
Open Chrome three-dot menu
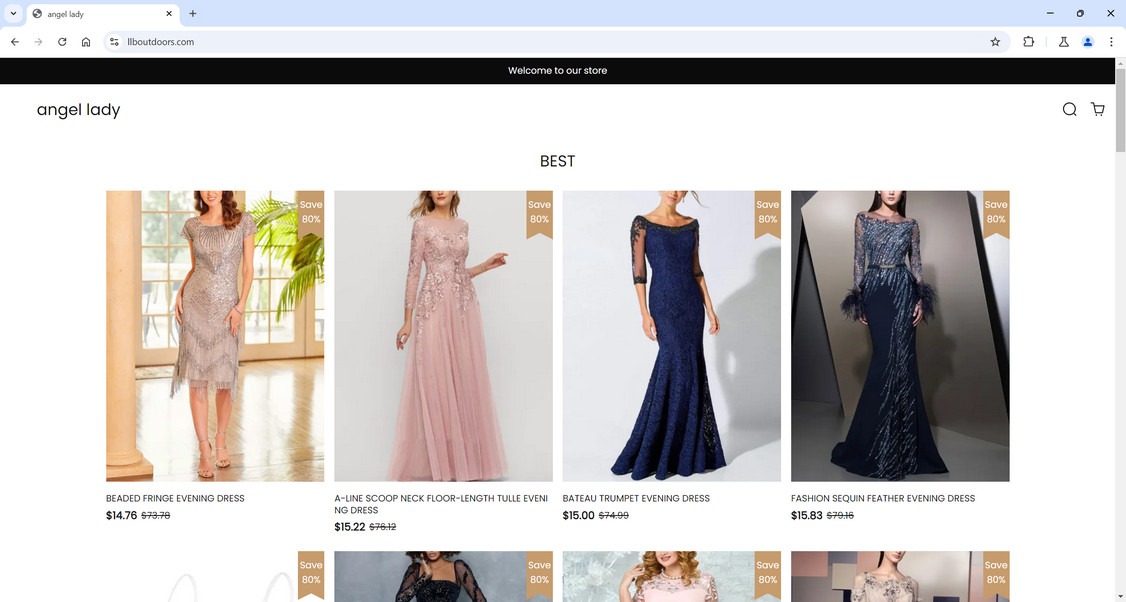click(x=1111, y=42)
